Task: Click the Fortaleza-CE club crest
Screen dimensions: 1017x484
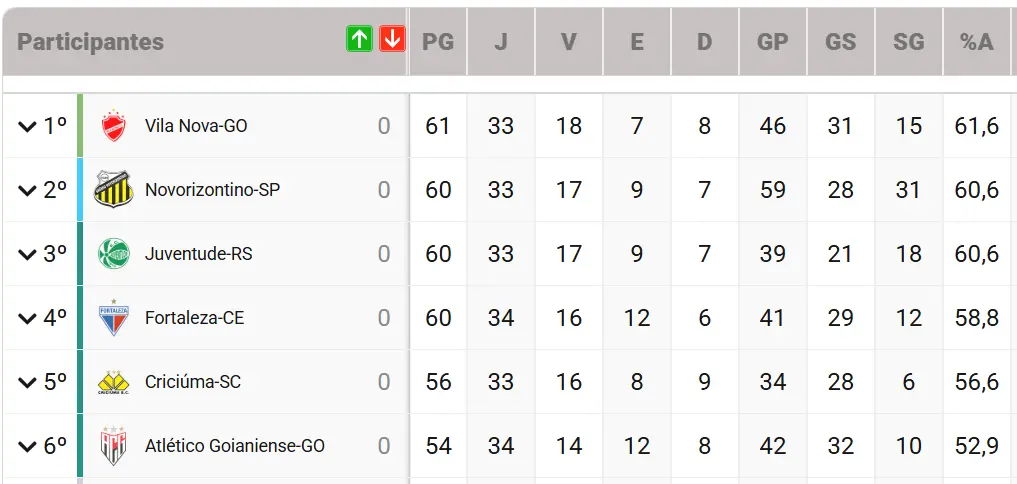Action: point(114,317)
